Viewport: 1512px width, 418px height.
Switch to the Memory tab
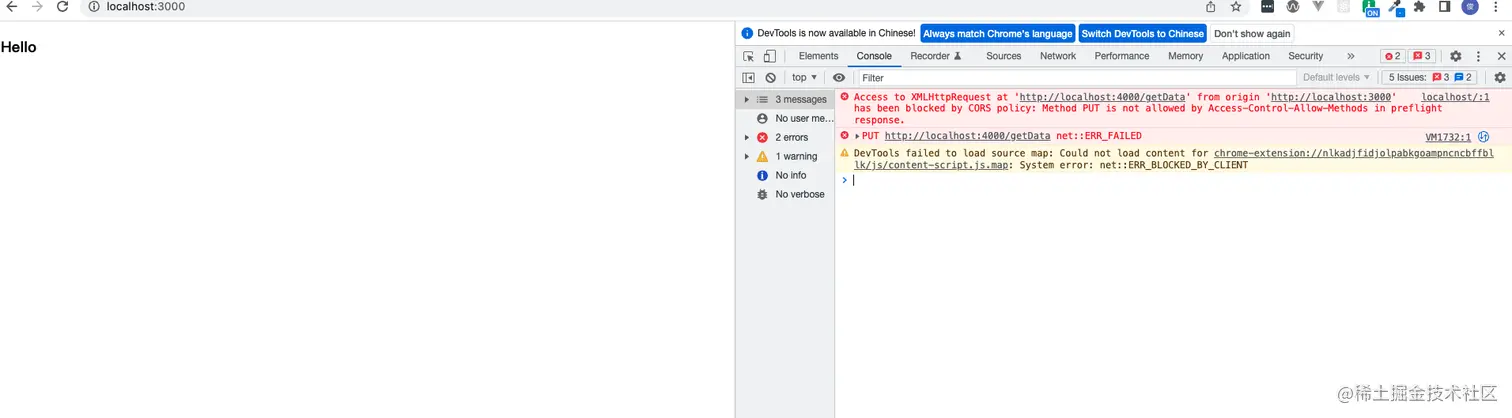pos(1185,56)
